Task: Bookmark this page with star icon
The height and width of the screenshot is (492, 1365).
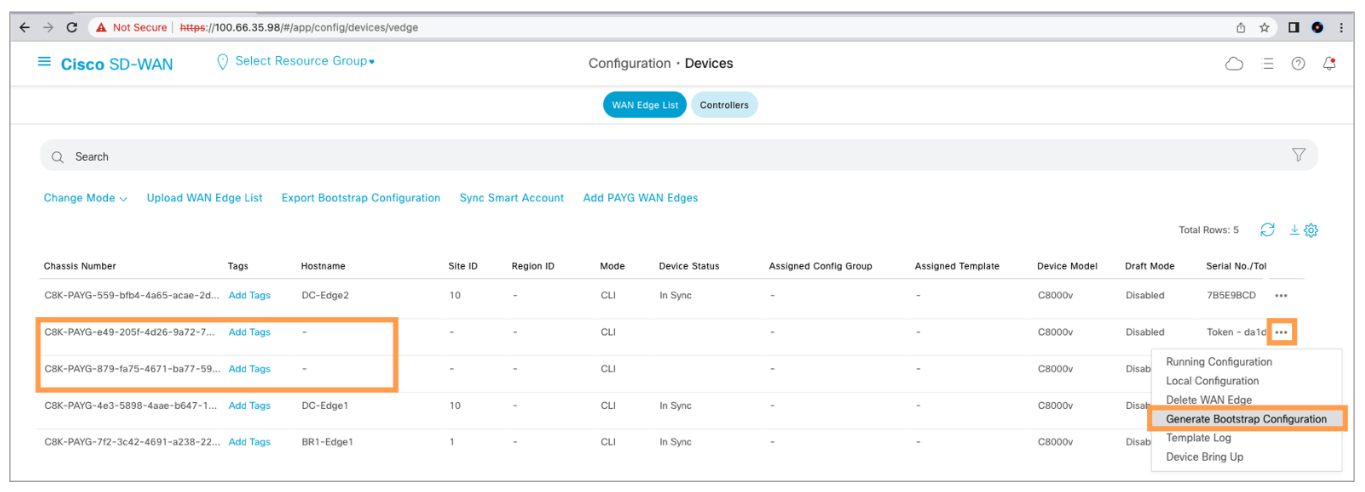Action: coord(1265,27)
